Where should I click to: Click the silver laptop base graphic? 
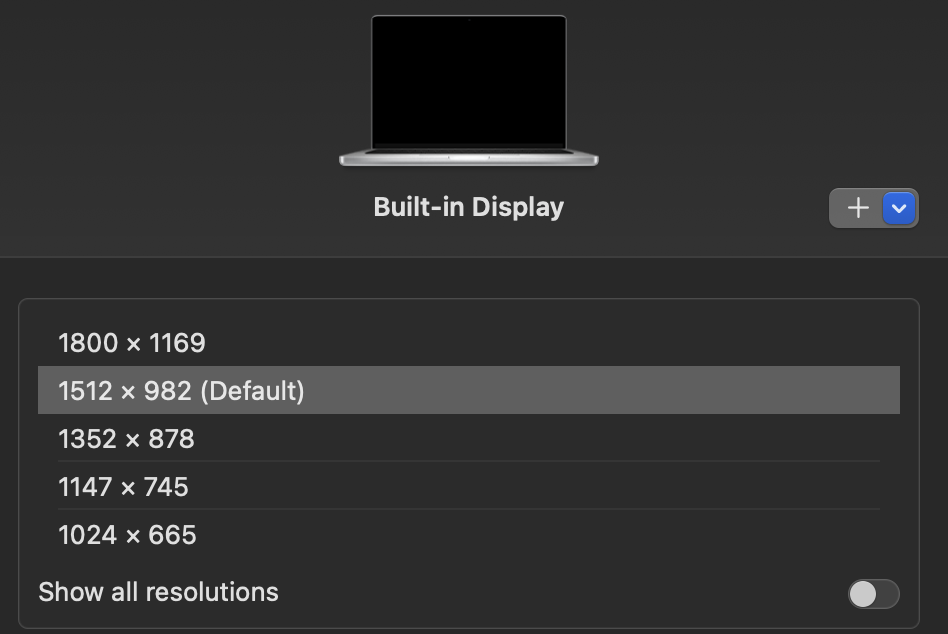pyautogui.click(x=469, y=158)
